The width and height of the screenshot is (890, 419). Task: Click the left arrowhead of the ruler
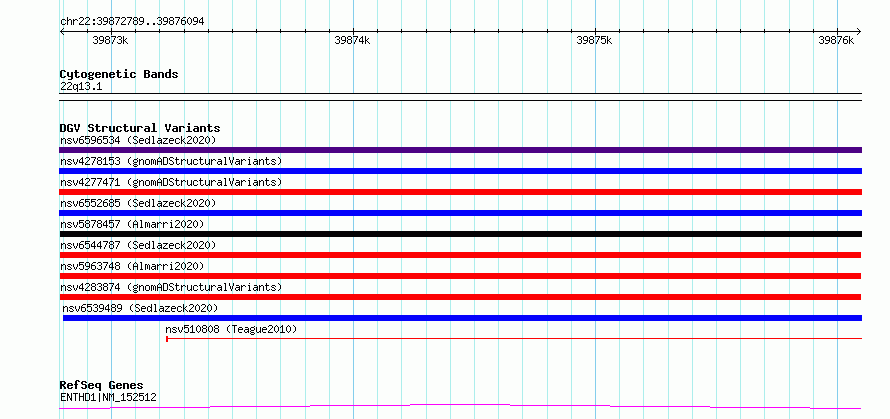coord(62,31)
